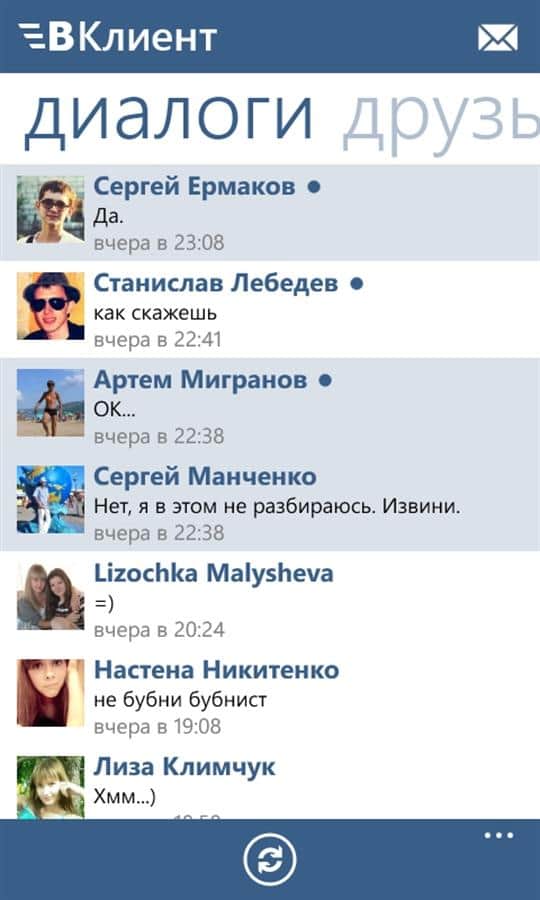
Task: Select the диалоги tab heading
Action: click(x=168, y=120)
